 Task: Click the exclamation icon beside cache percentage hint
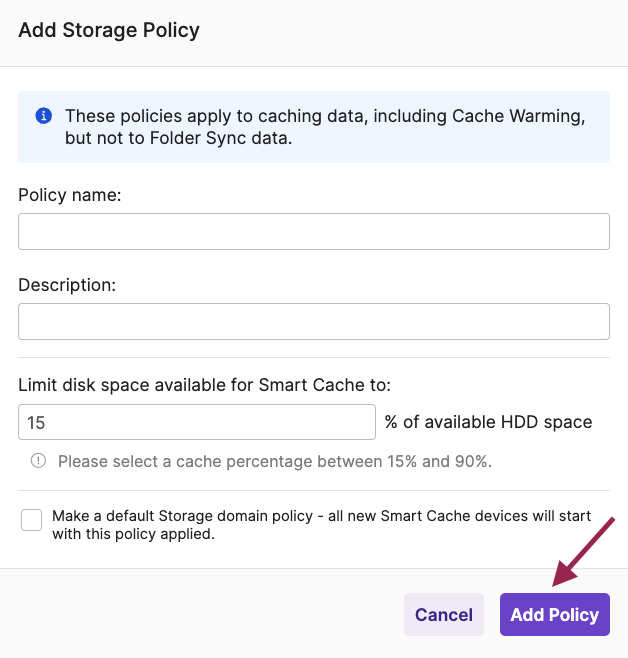click(x=39, y=461)
